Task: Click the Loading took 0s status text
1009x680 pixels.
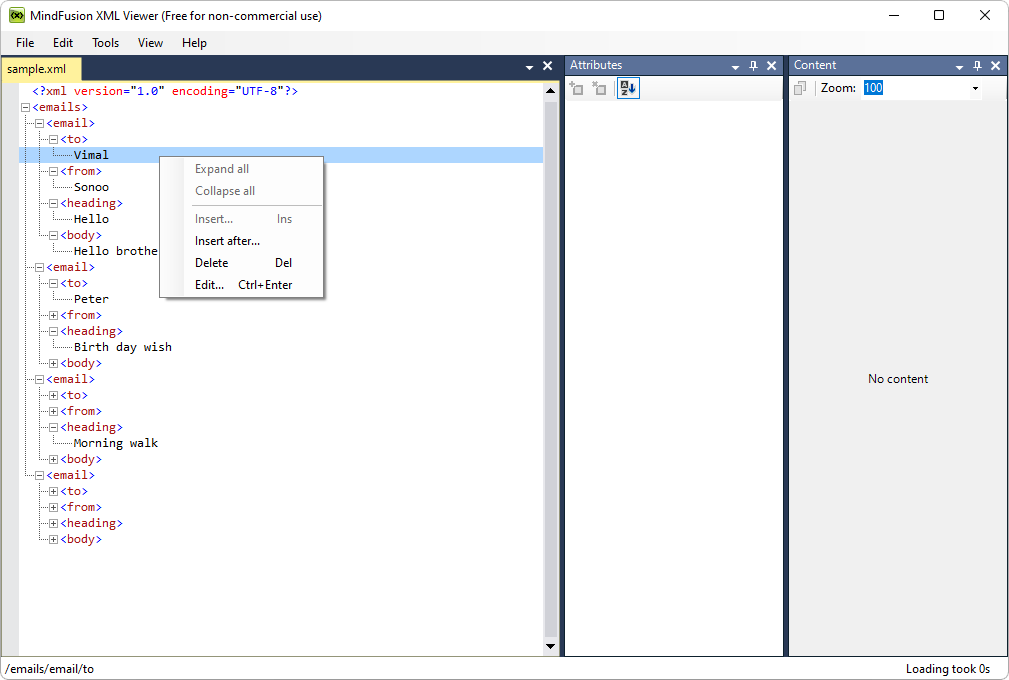Action: [948, 669]
